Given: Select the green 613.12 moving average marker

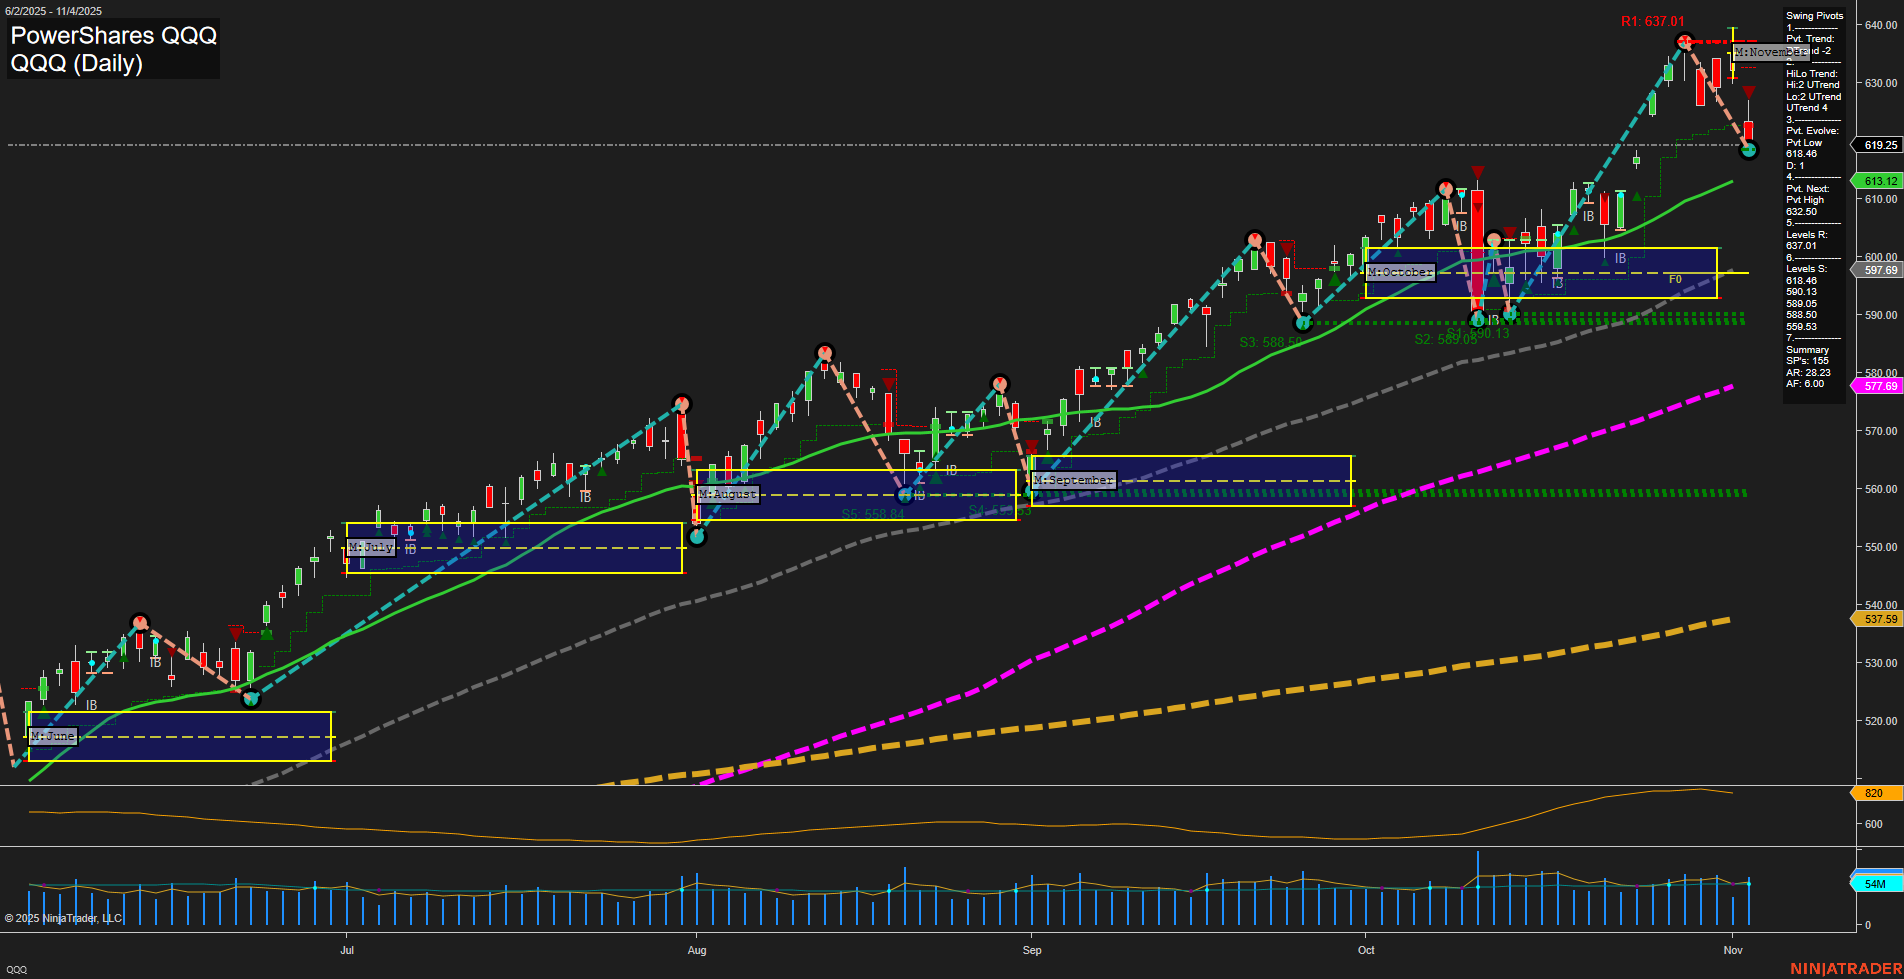Looking at the screenshot, I should click(1879, 181).
